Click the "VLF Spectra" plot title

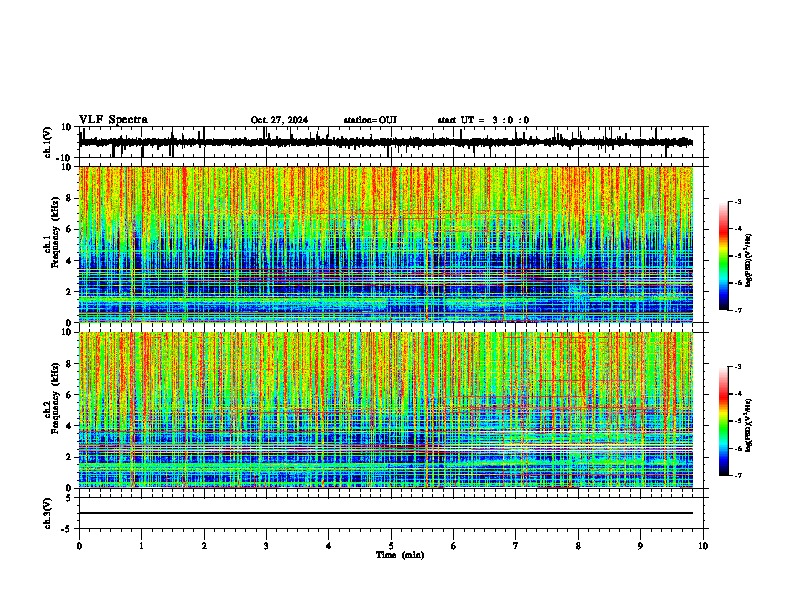tap(114, 120)
